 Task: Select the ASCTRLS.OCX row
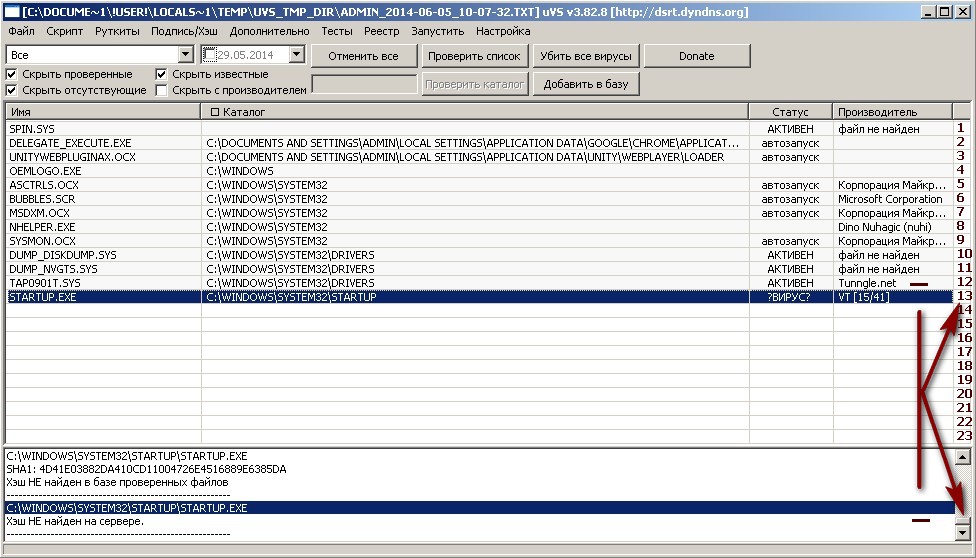[479, 185]
